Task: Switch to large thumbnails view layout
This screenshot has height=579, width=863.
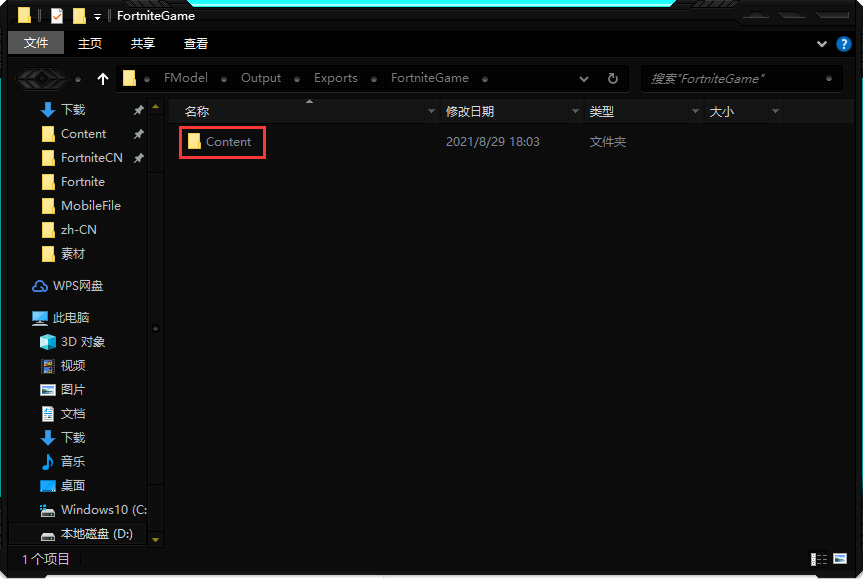Action: pos(840,559)
